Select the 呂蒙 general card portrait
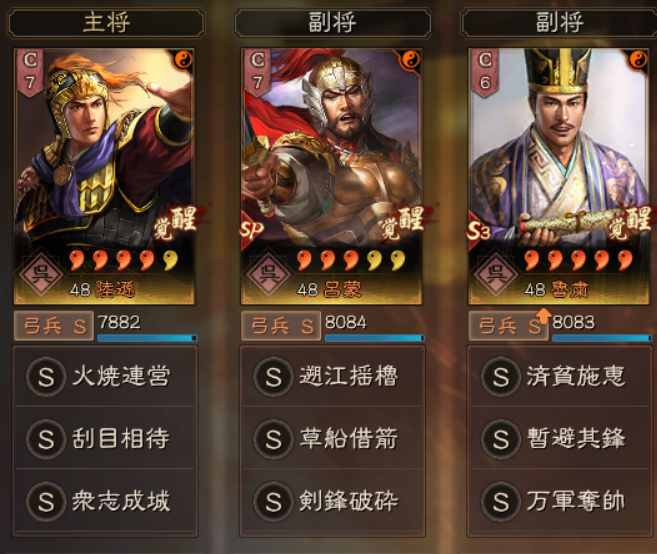The image size is (657, 554). pos(331,176)
